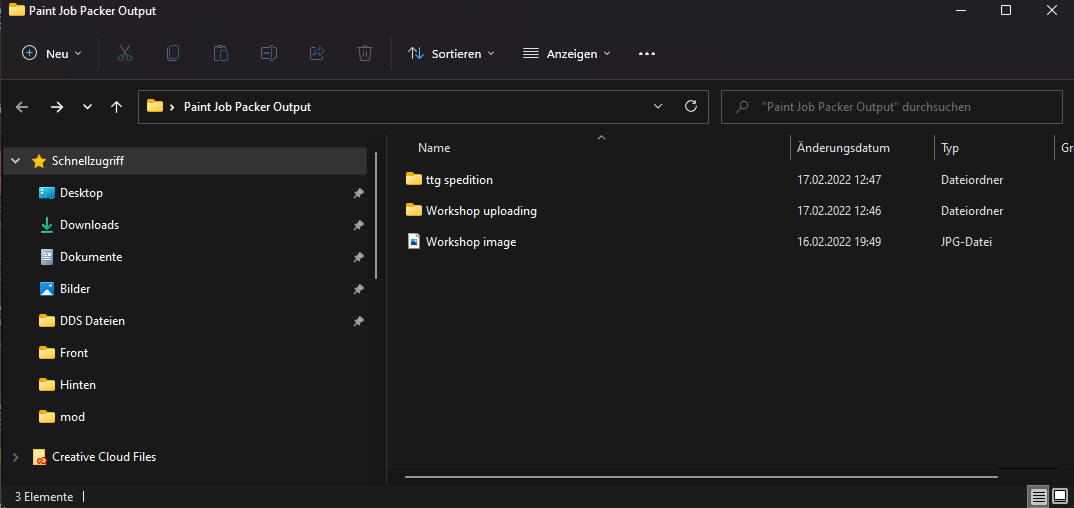The image size is (1074, 508).
Task: Select the Workshop image file
Action: [471, 242]
